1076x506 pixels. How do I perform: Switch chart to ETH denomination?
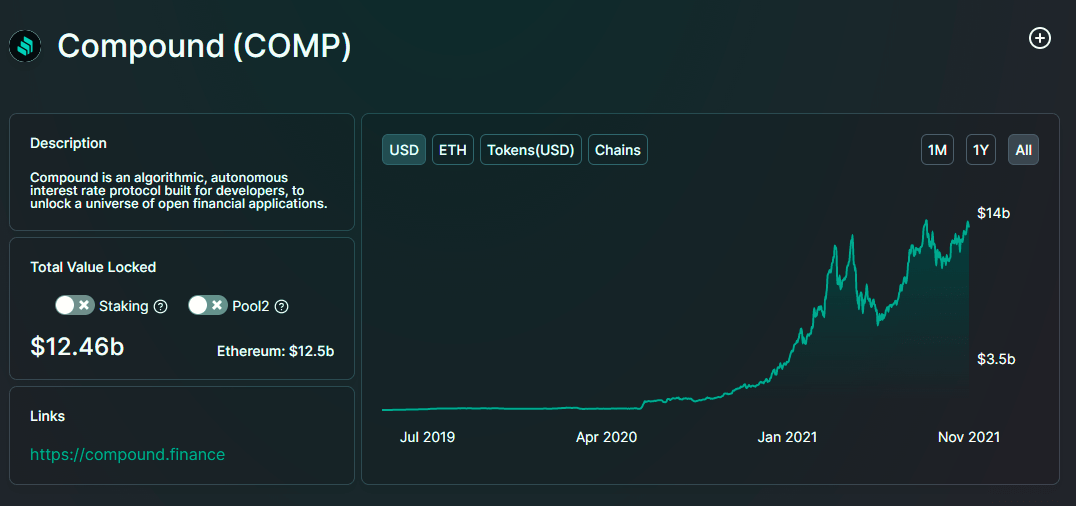[453, 150]
